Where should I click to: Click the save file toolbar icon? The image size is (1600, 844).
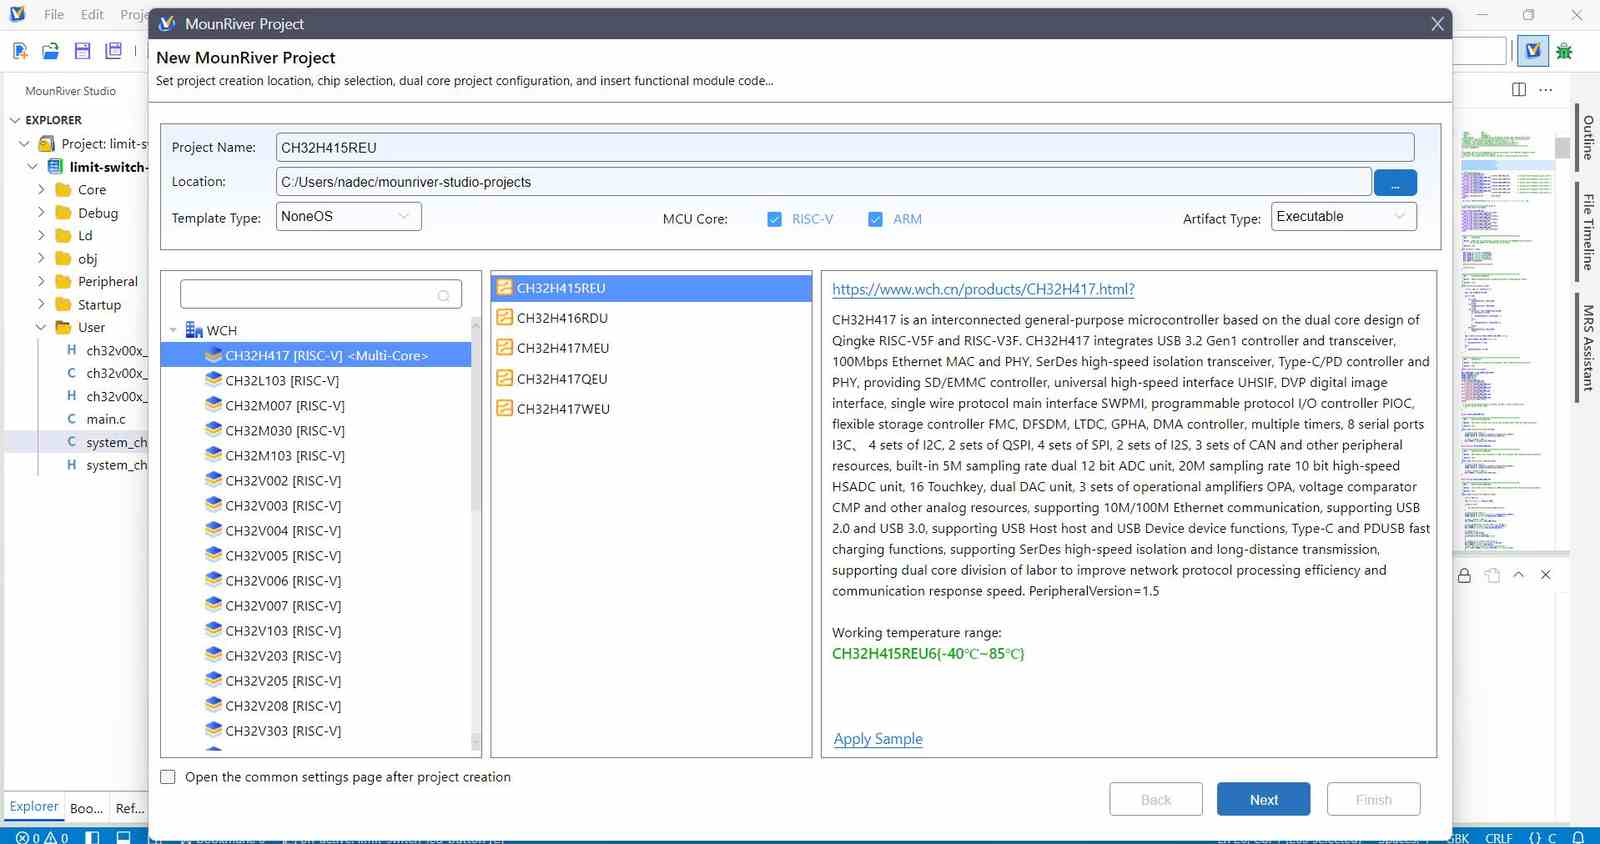pyautogui.click(x=82, y=50)
